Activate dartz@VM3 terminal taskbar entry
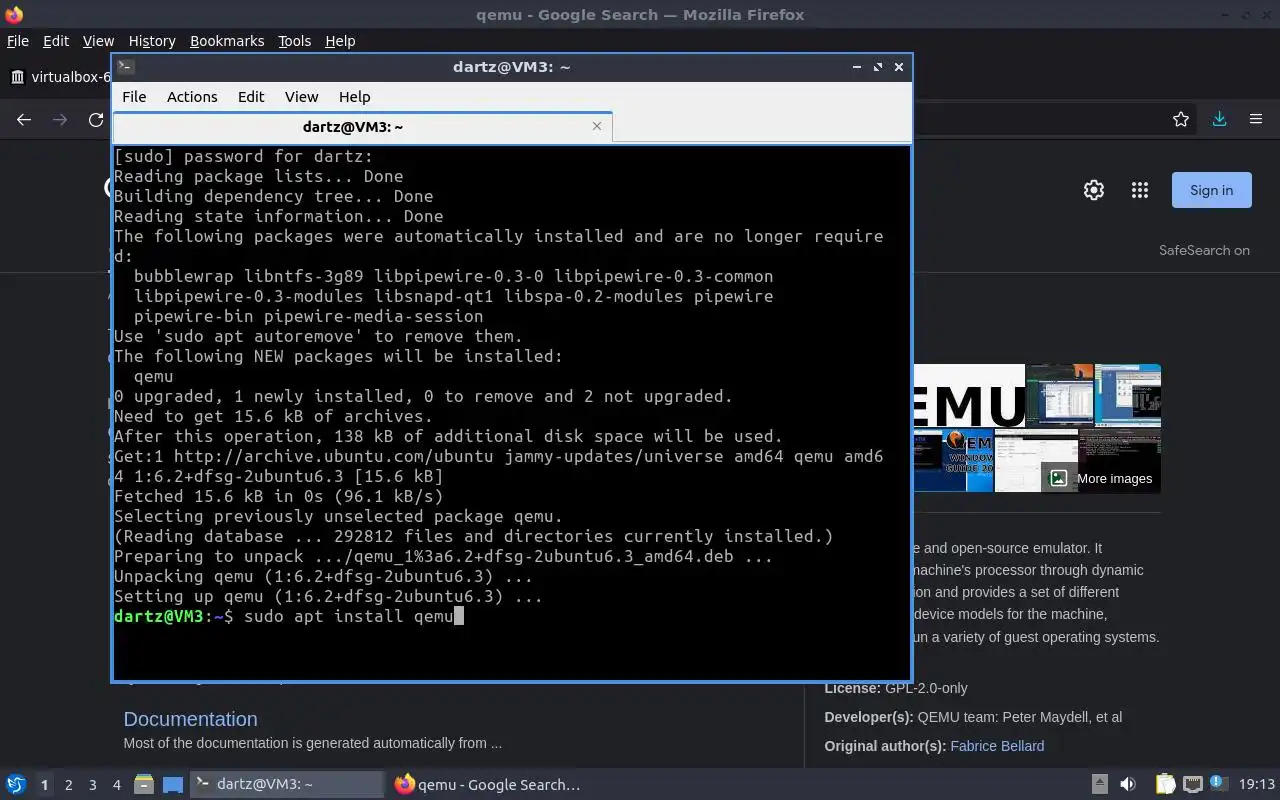The width and height of the screenshot is (1280, 800). pos(287,785)
